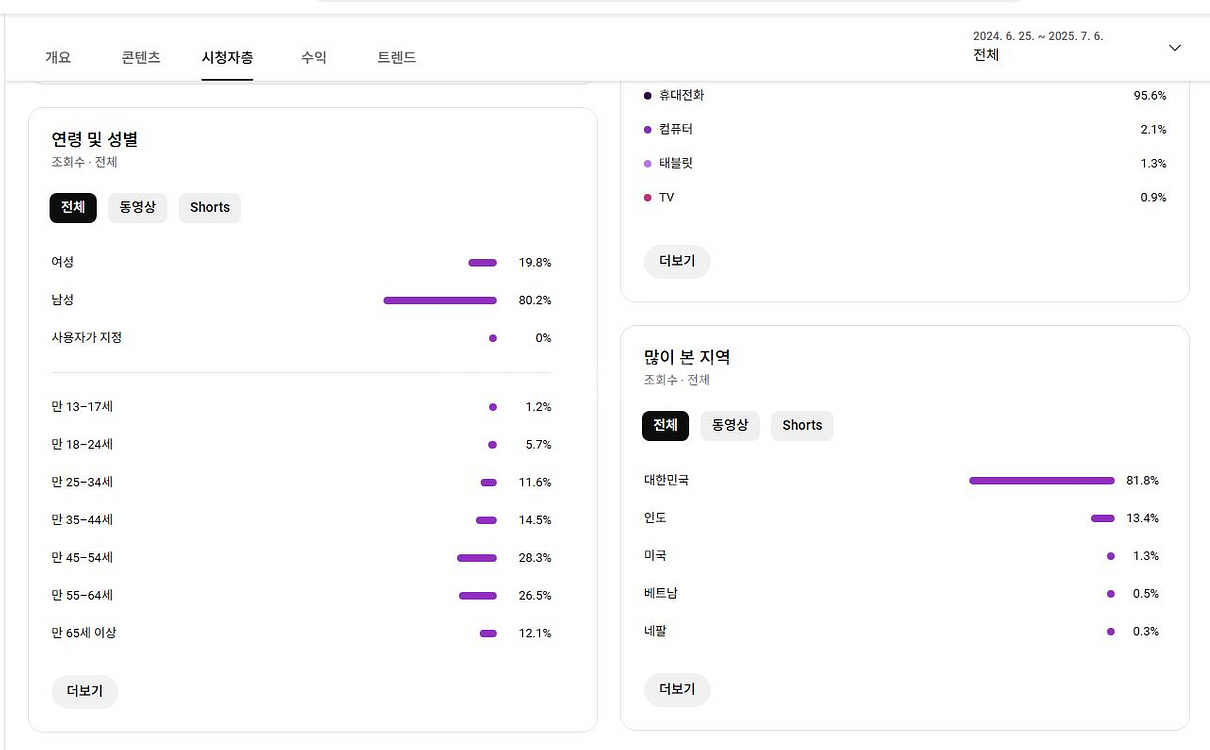Image resolution: width=1210 pixels, height=750 pixels.
Task: Go to the 트렌드 tab
Action: coord(396,57)
